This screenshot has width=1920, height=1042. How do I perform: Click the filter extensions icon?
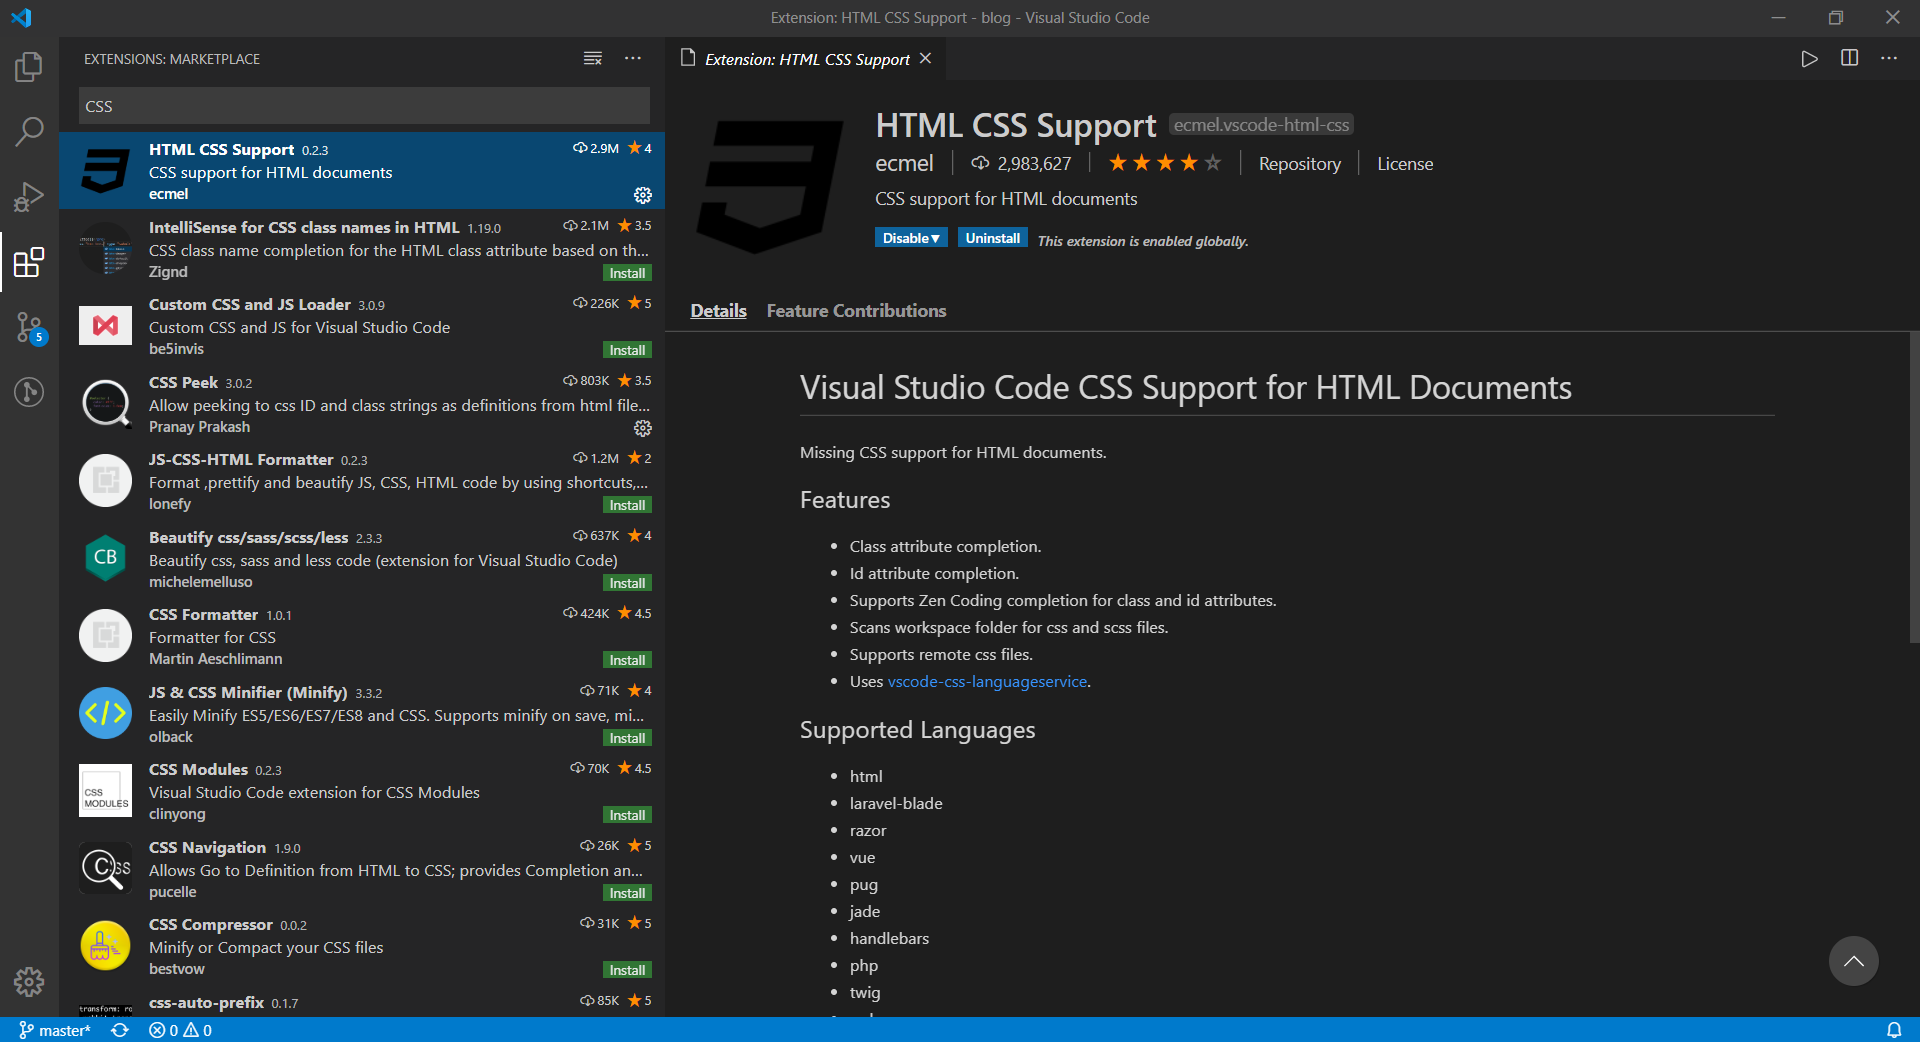(x=592, y=59)
